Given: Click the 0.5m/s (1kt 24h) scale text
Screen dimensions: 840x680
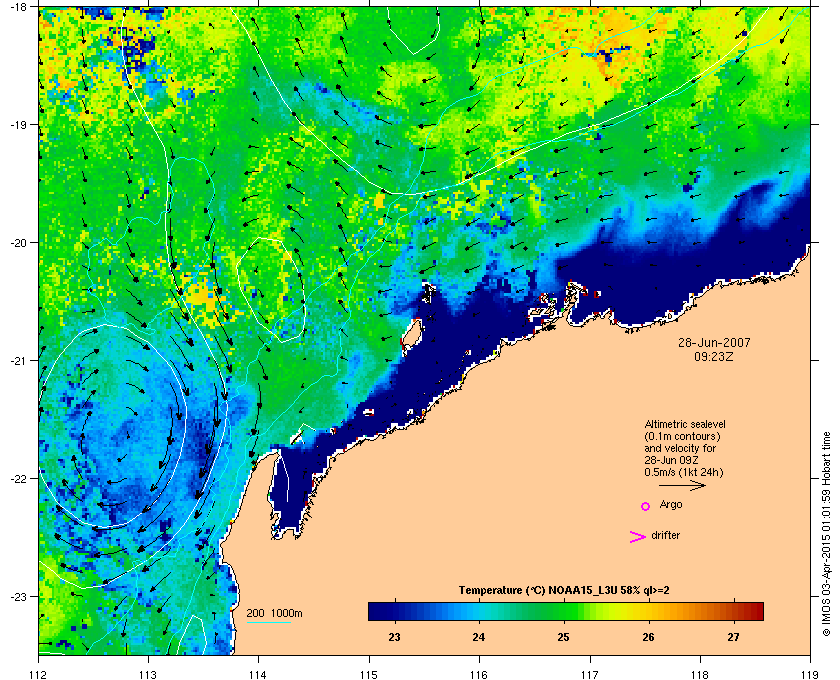Looking at the screenshot, I should point(684,473).
